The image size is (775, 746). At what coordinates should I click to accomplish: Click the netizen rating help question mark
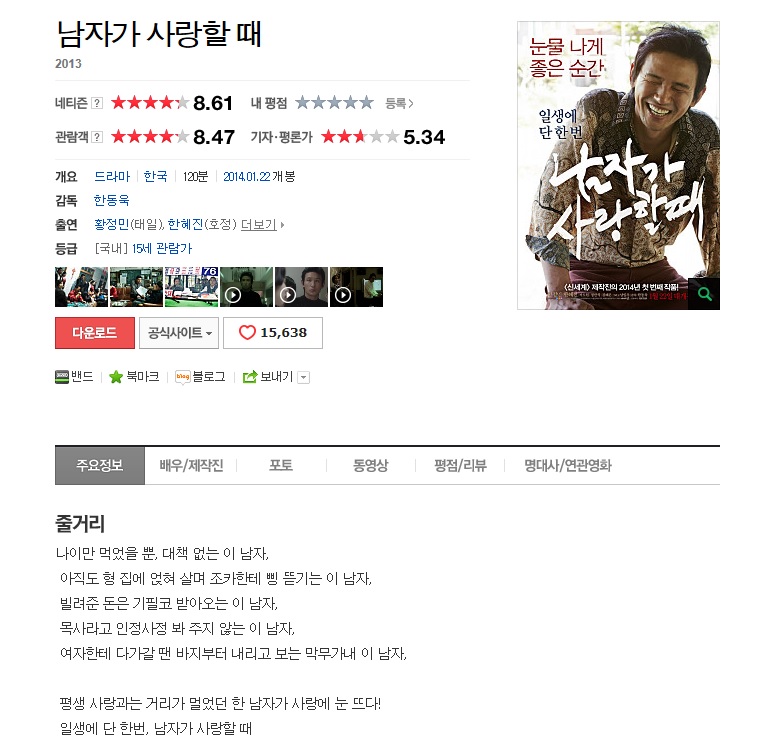[97, 103]
